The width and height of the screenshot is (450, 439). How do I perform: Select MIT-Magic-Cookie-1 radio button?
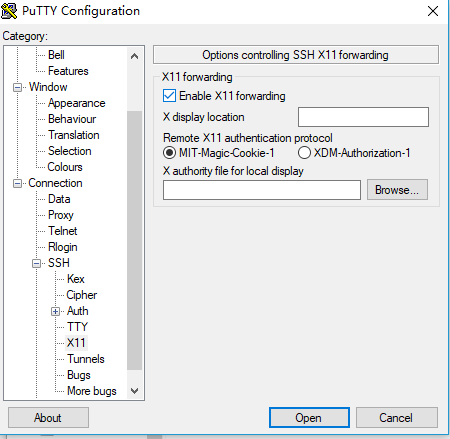click(x=169, y=153)
